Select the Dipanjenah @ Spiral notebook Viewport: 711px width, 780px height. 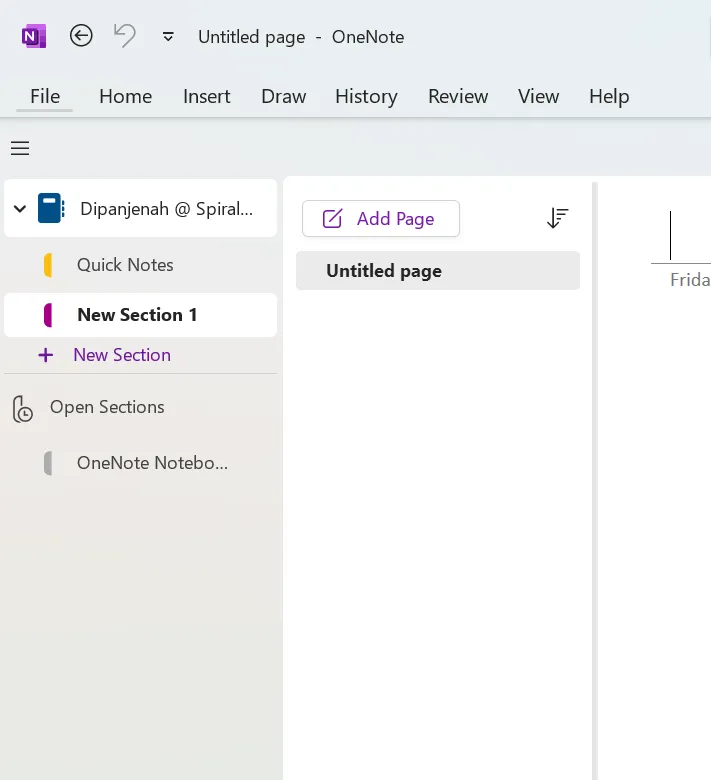click(x=140, y=208)
